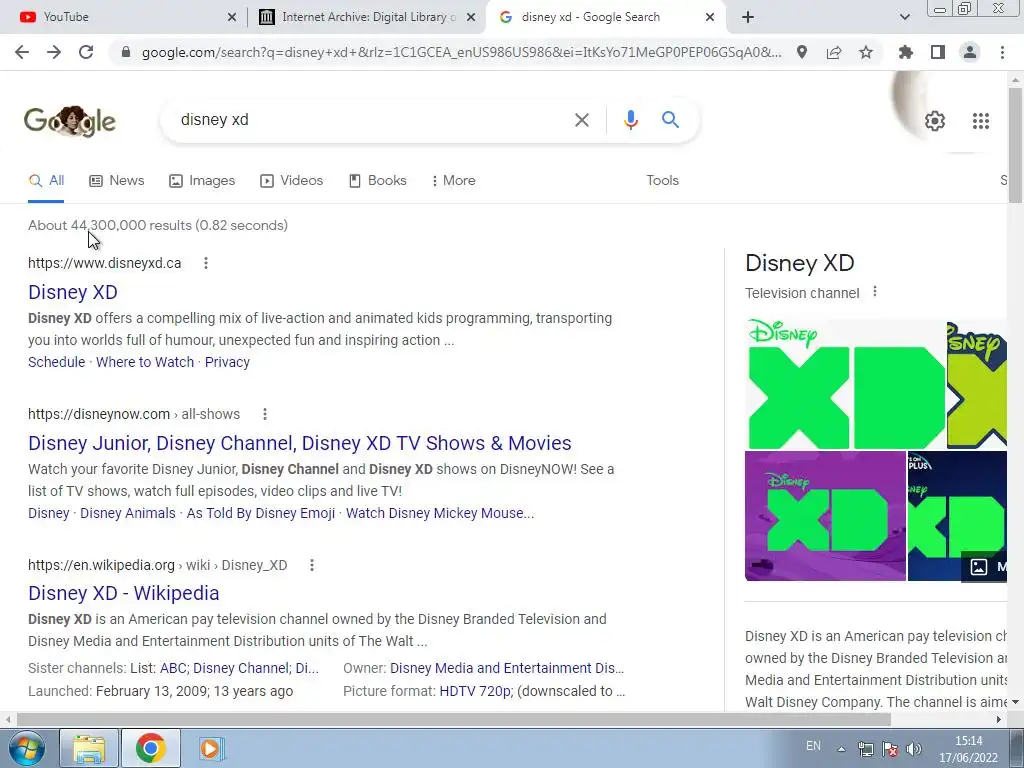Open options for the disneynow.com result
This screenshot has width=1024, height=768.
pyautogui.click(x=264, y=414)
